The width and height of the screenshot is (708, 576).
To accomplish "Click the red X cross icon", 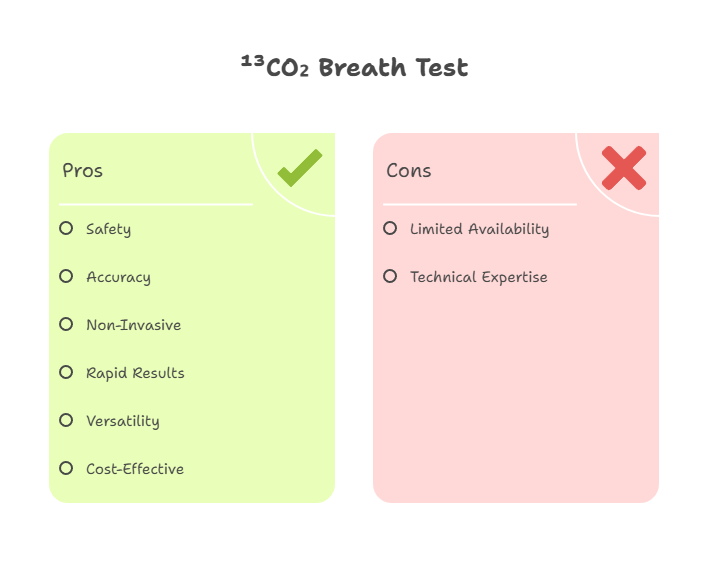I will 624,168.
